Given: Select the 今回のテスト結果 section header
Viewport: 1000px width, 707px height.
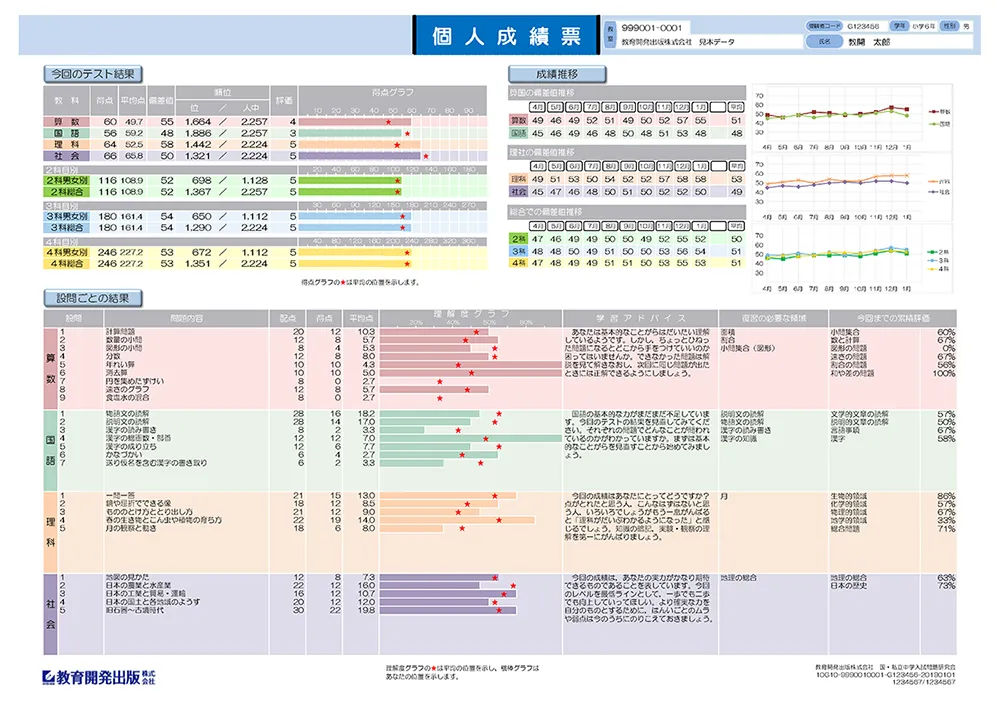Looking at the screenshot, I should click(93, 74).
